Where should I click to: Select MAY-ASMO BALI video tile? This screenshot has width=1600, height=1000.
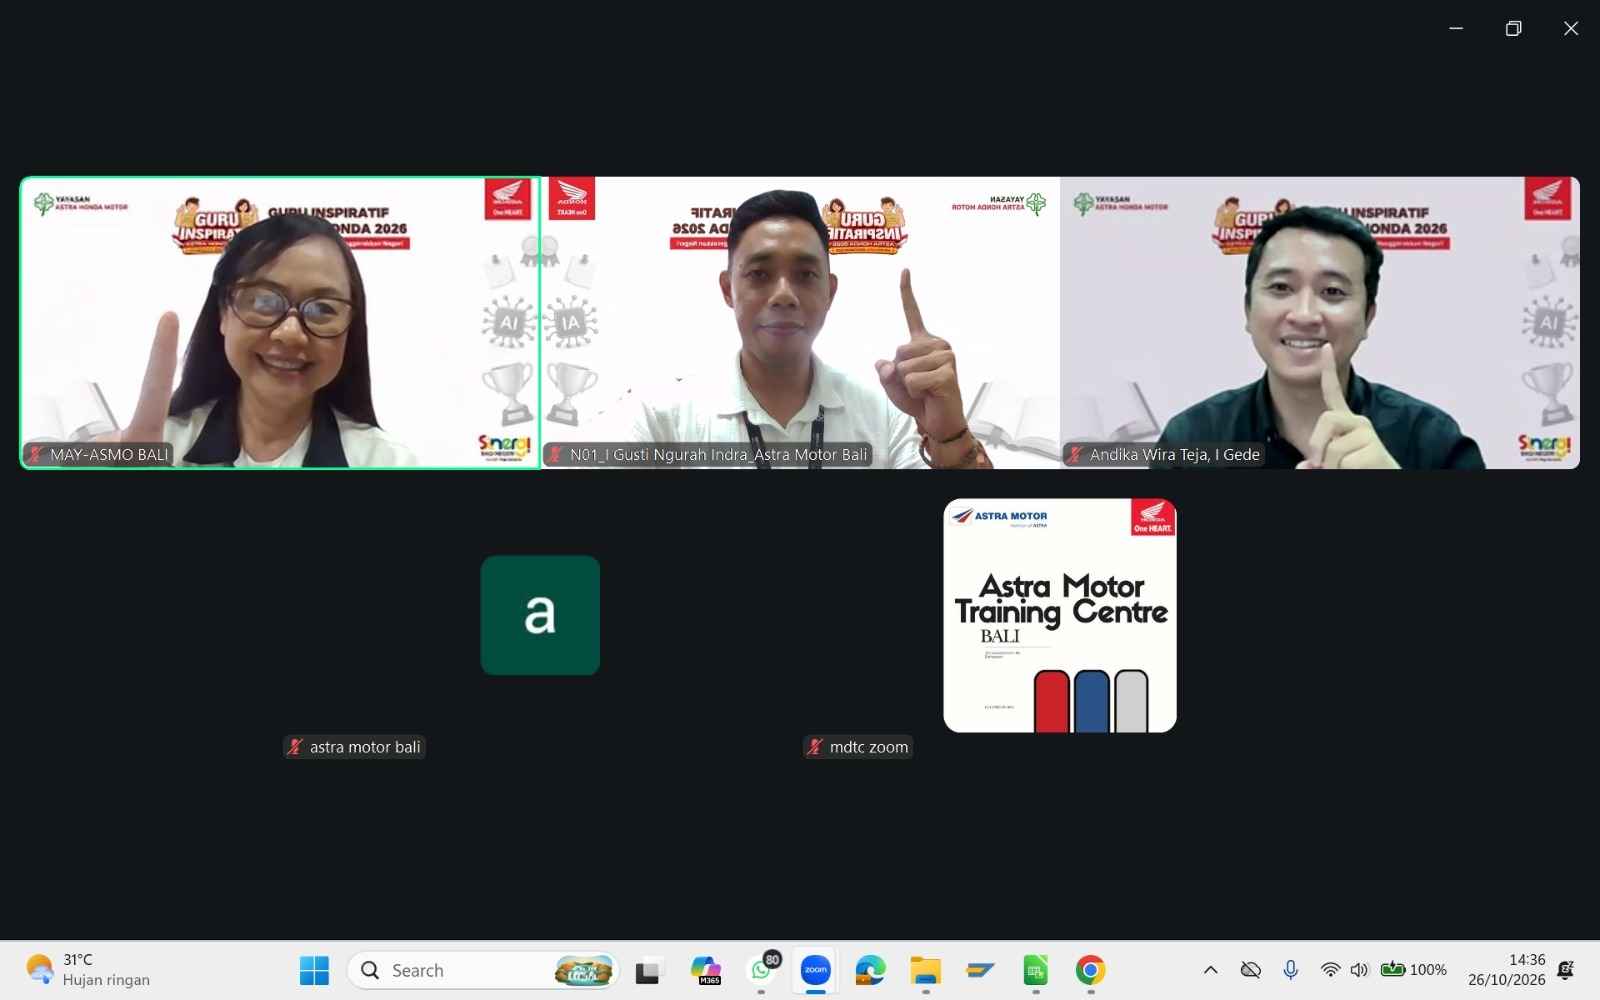[280, 322]
